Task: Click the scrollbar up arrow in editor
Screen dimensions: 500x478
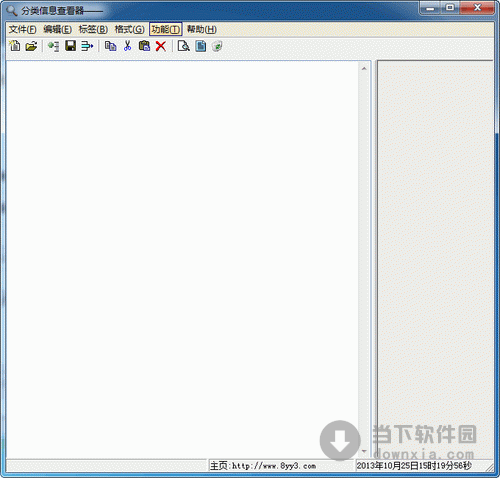Action: 364,68
